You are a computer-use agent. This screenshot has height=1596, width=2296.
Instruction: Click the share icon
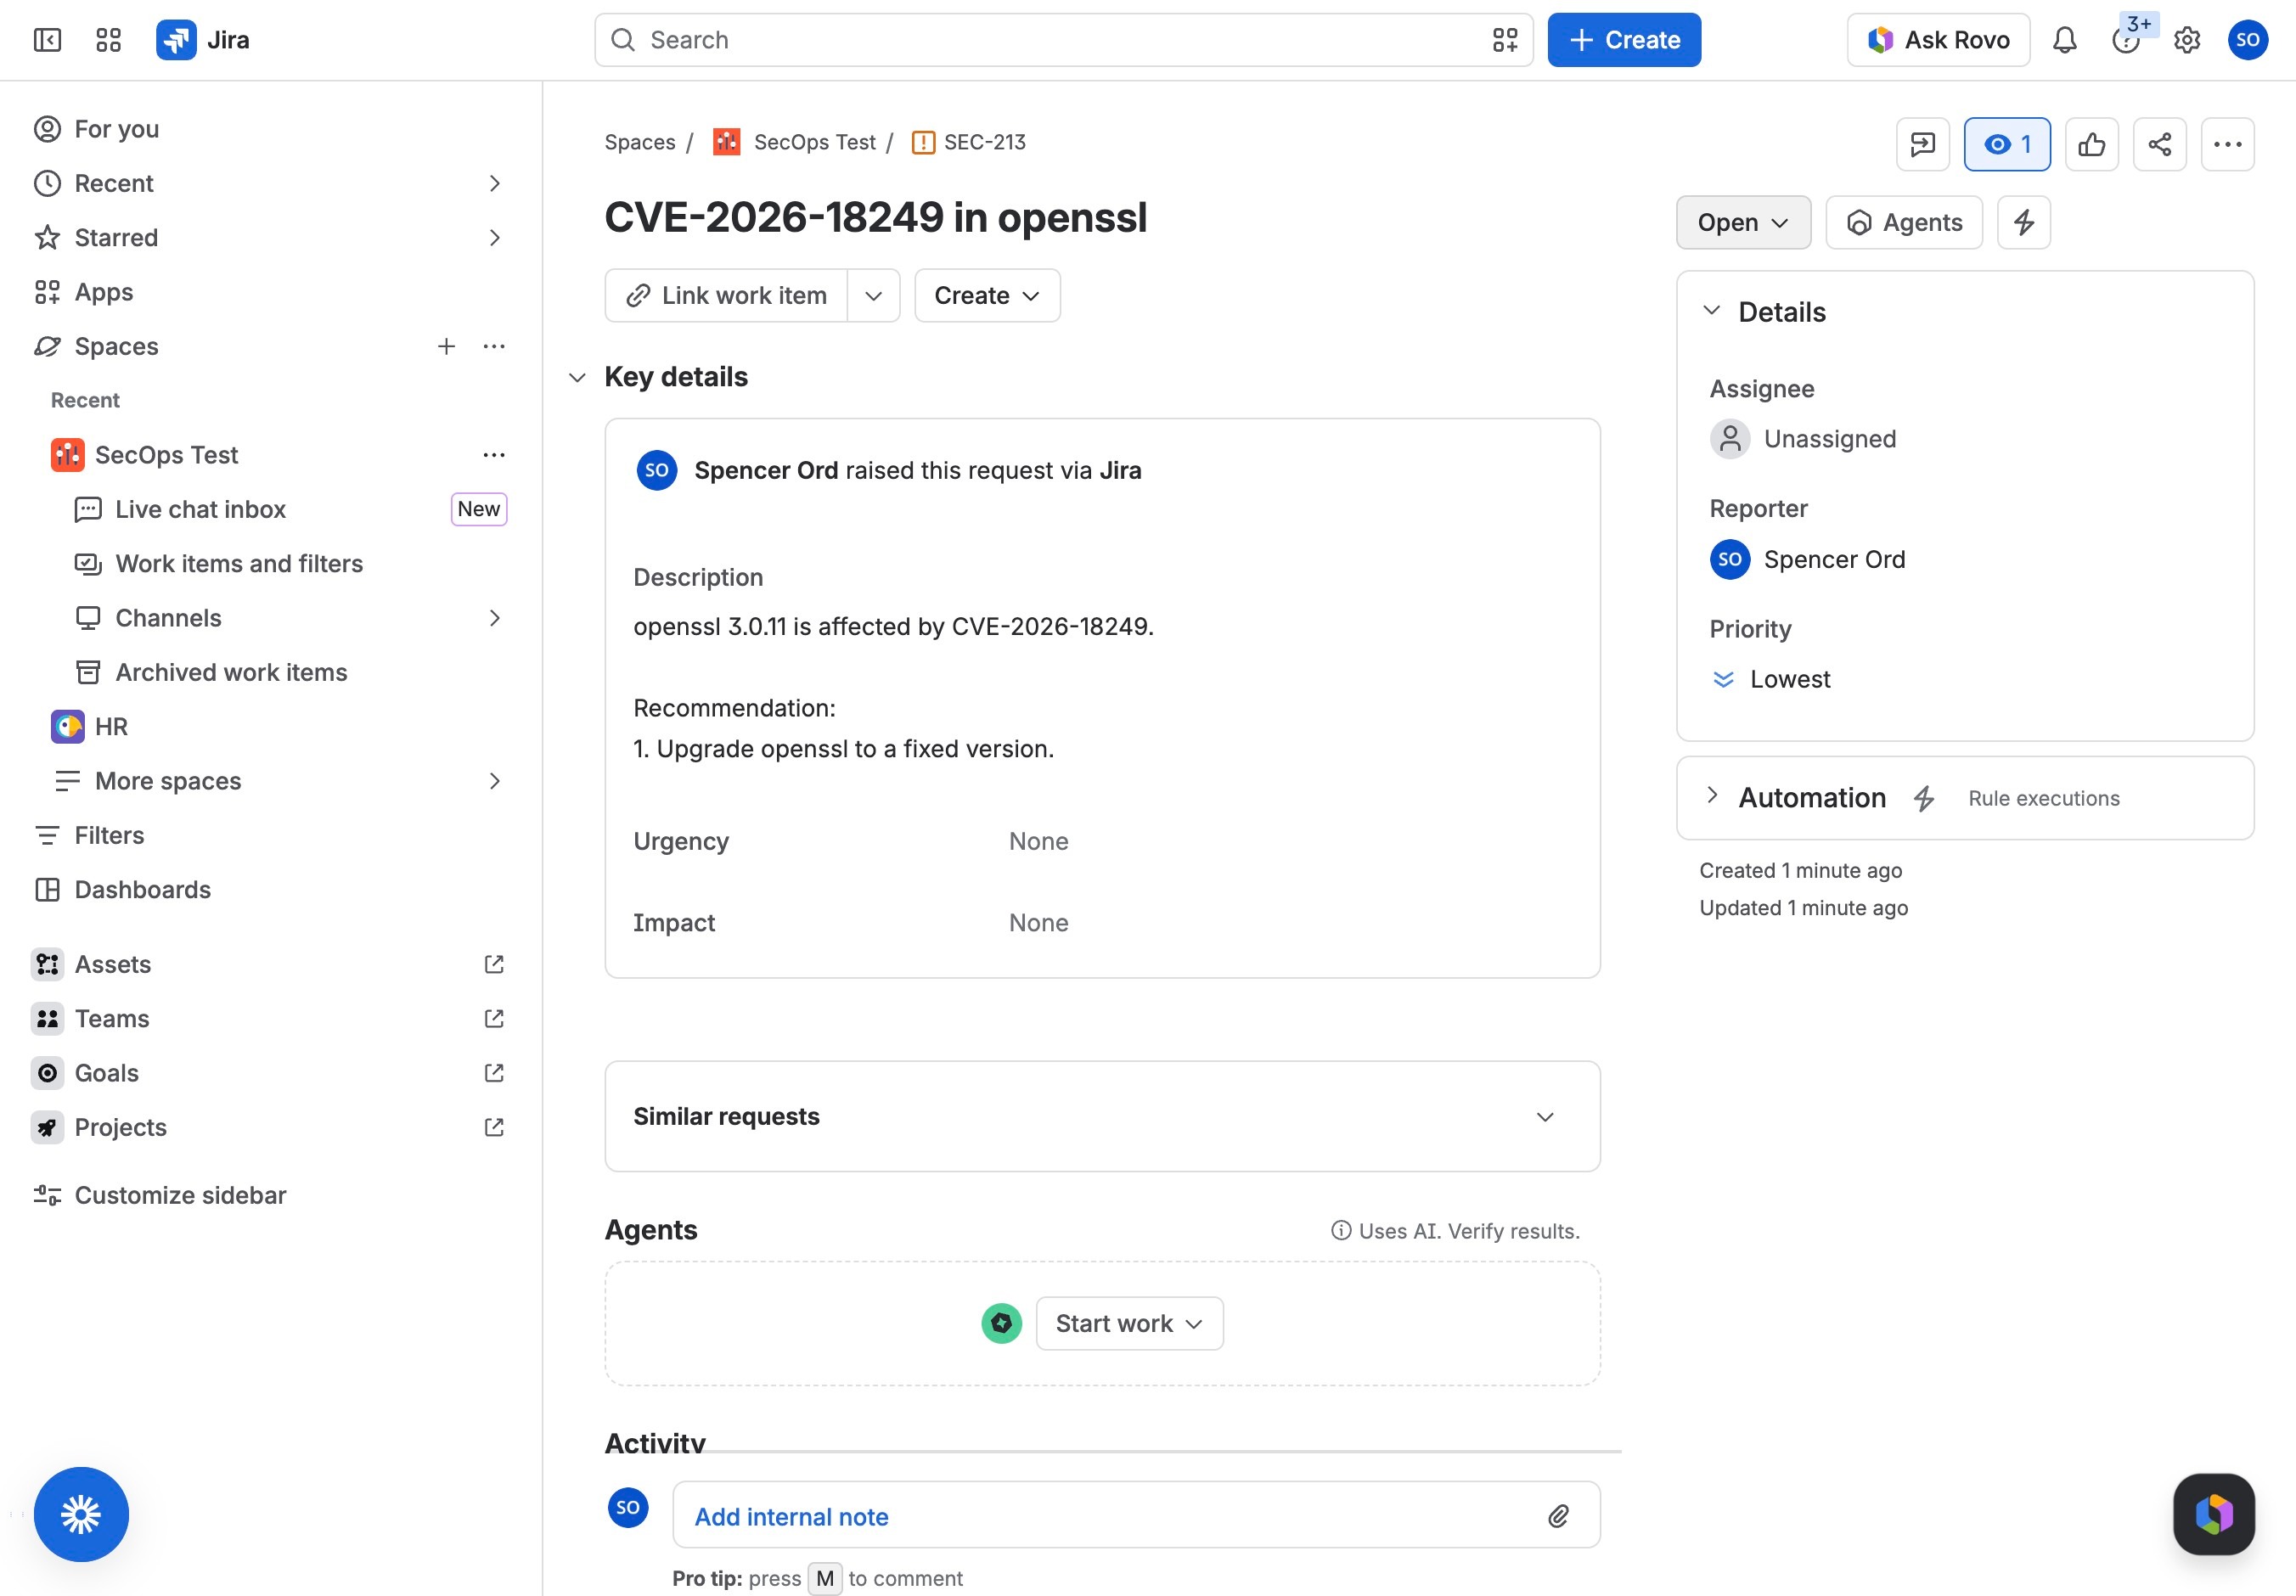tap(2159, 144)
